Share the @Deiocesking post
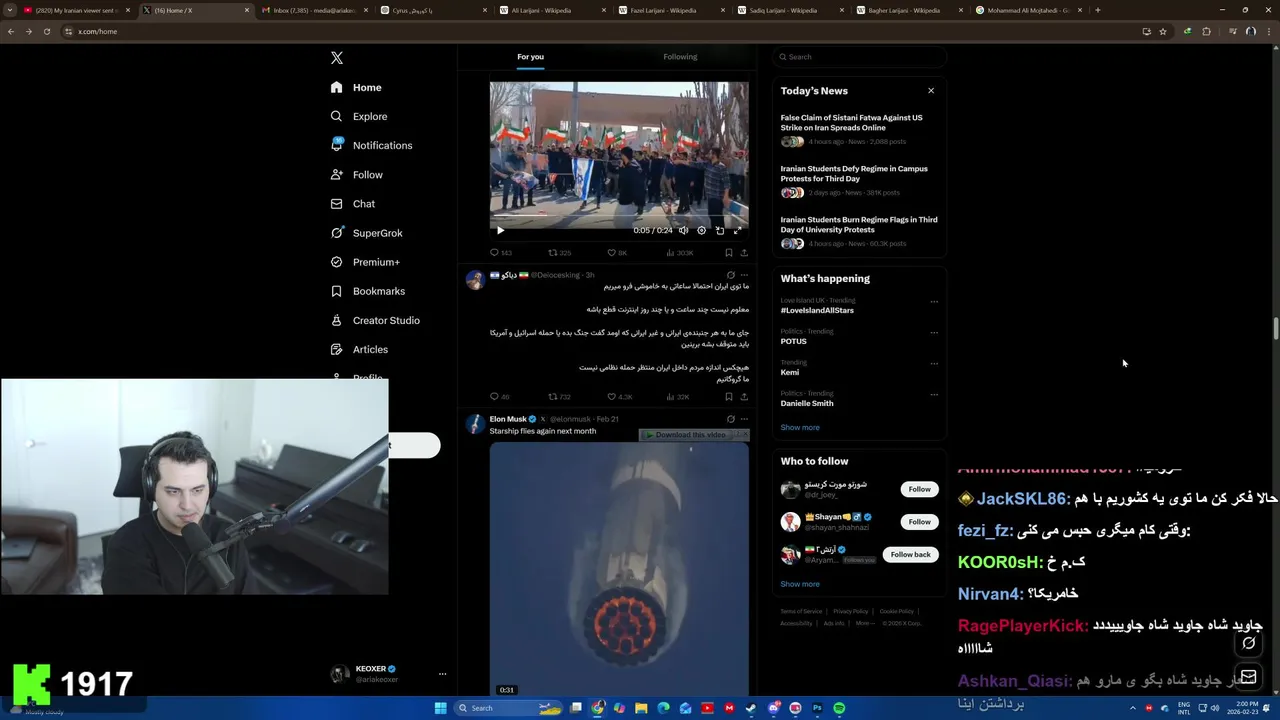Screen dimensions: 1280x720 (744, 397)
